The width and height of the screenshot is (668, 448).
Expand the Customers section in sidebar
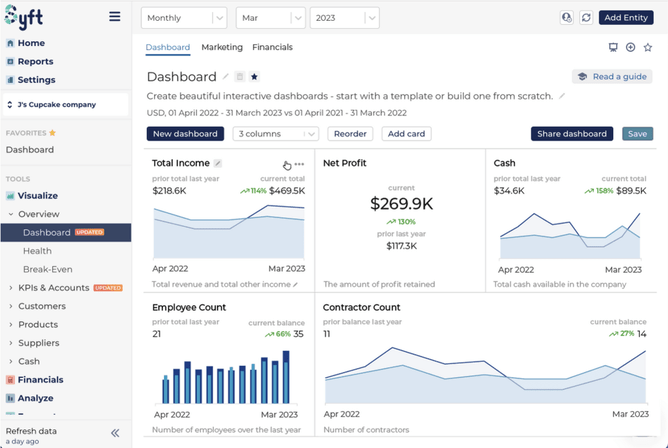click(x=42, y=306)
